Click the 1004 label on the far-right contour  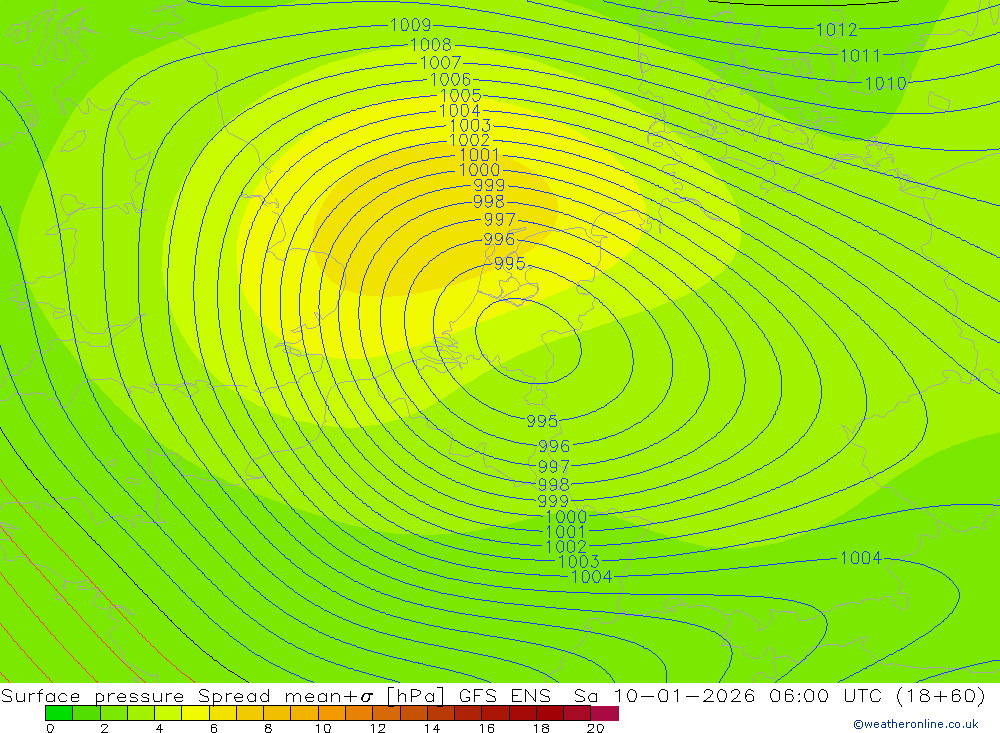click(x=860, y=558)
